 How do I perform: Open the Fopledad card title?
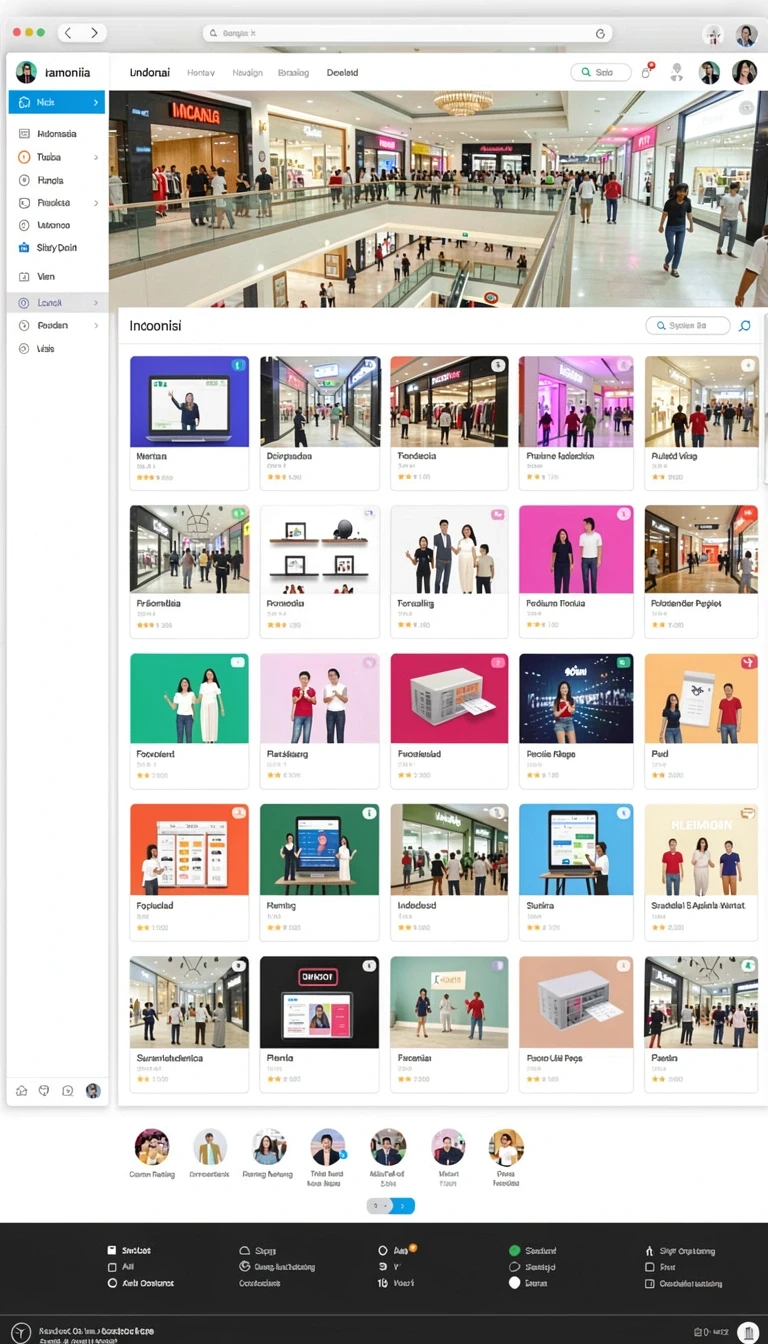coord(155,905)
